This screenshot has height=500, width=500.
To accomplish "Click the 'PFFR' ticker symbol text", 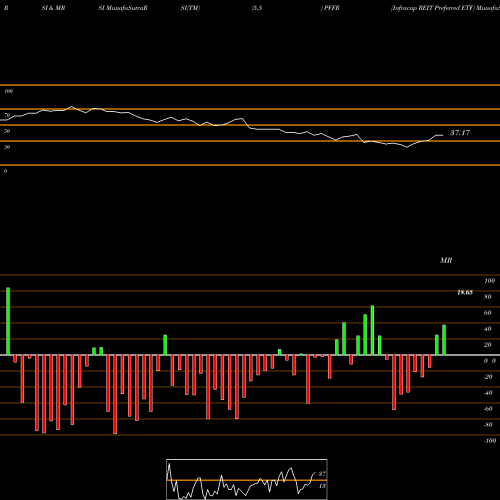I will coord(332,8).
